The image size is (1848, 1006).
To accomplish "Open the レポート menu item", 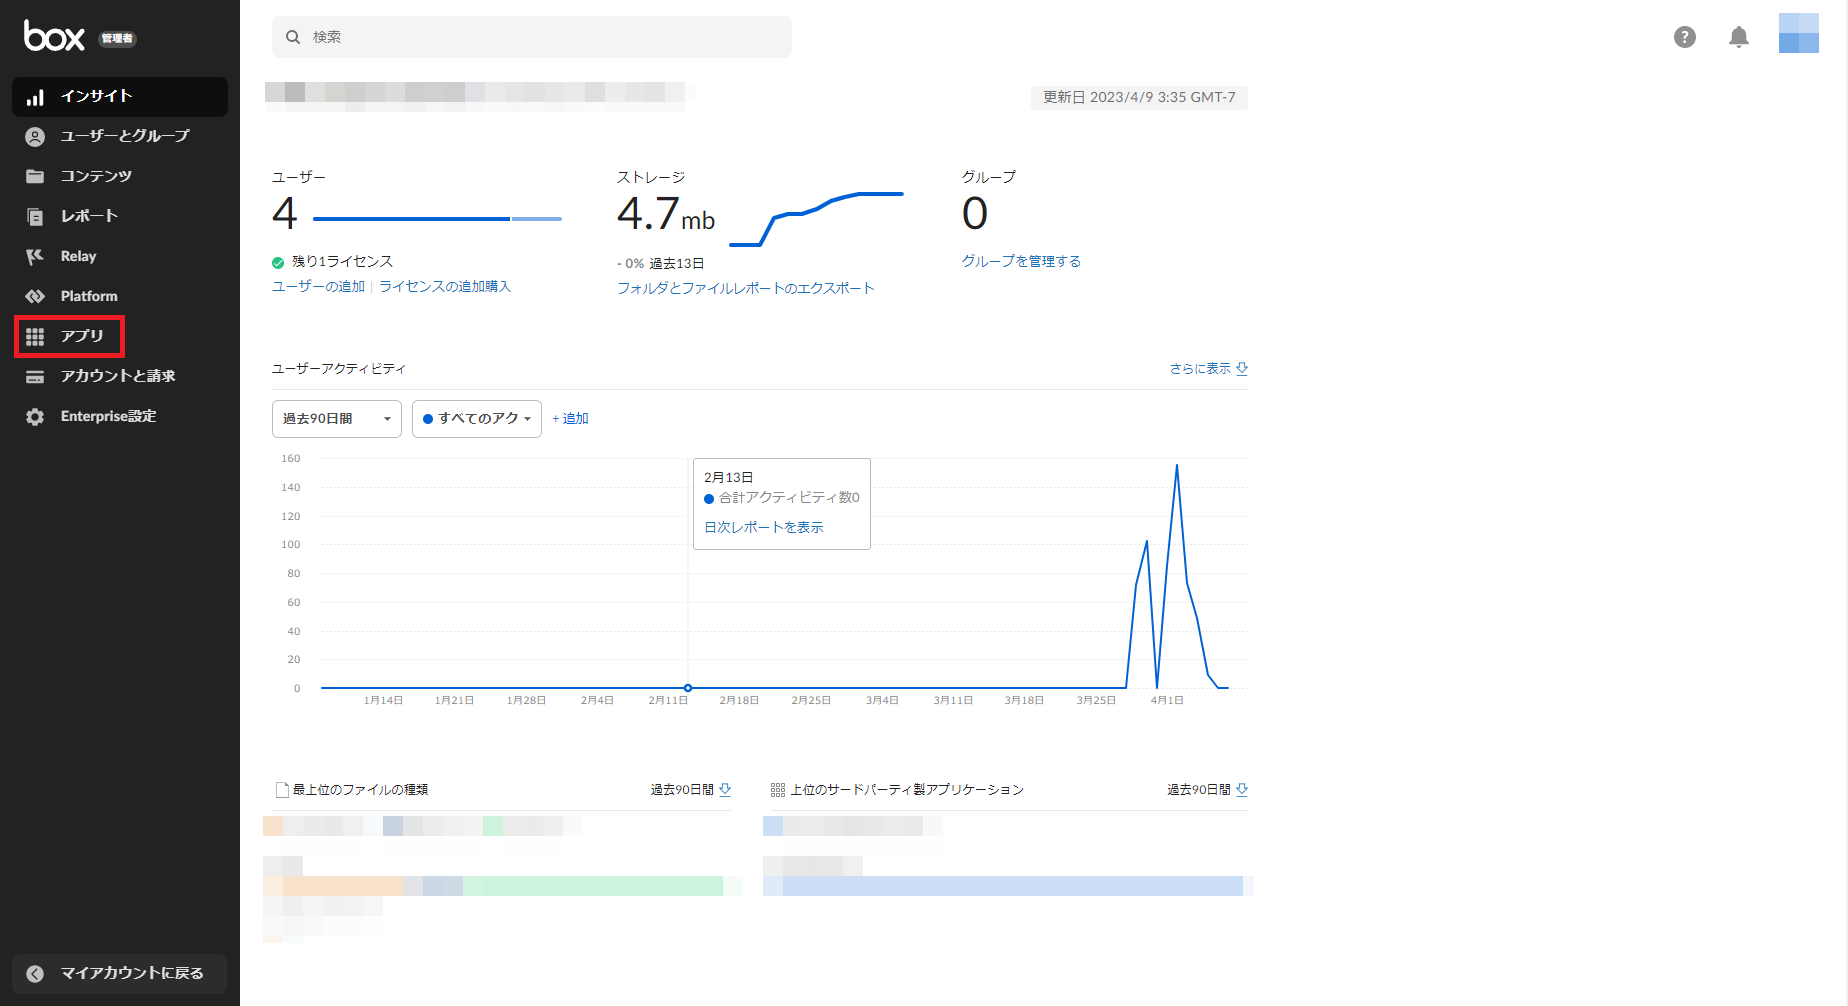I will coord(89,216).
